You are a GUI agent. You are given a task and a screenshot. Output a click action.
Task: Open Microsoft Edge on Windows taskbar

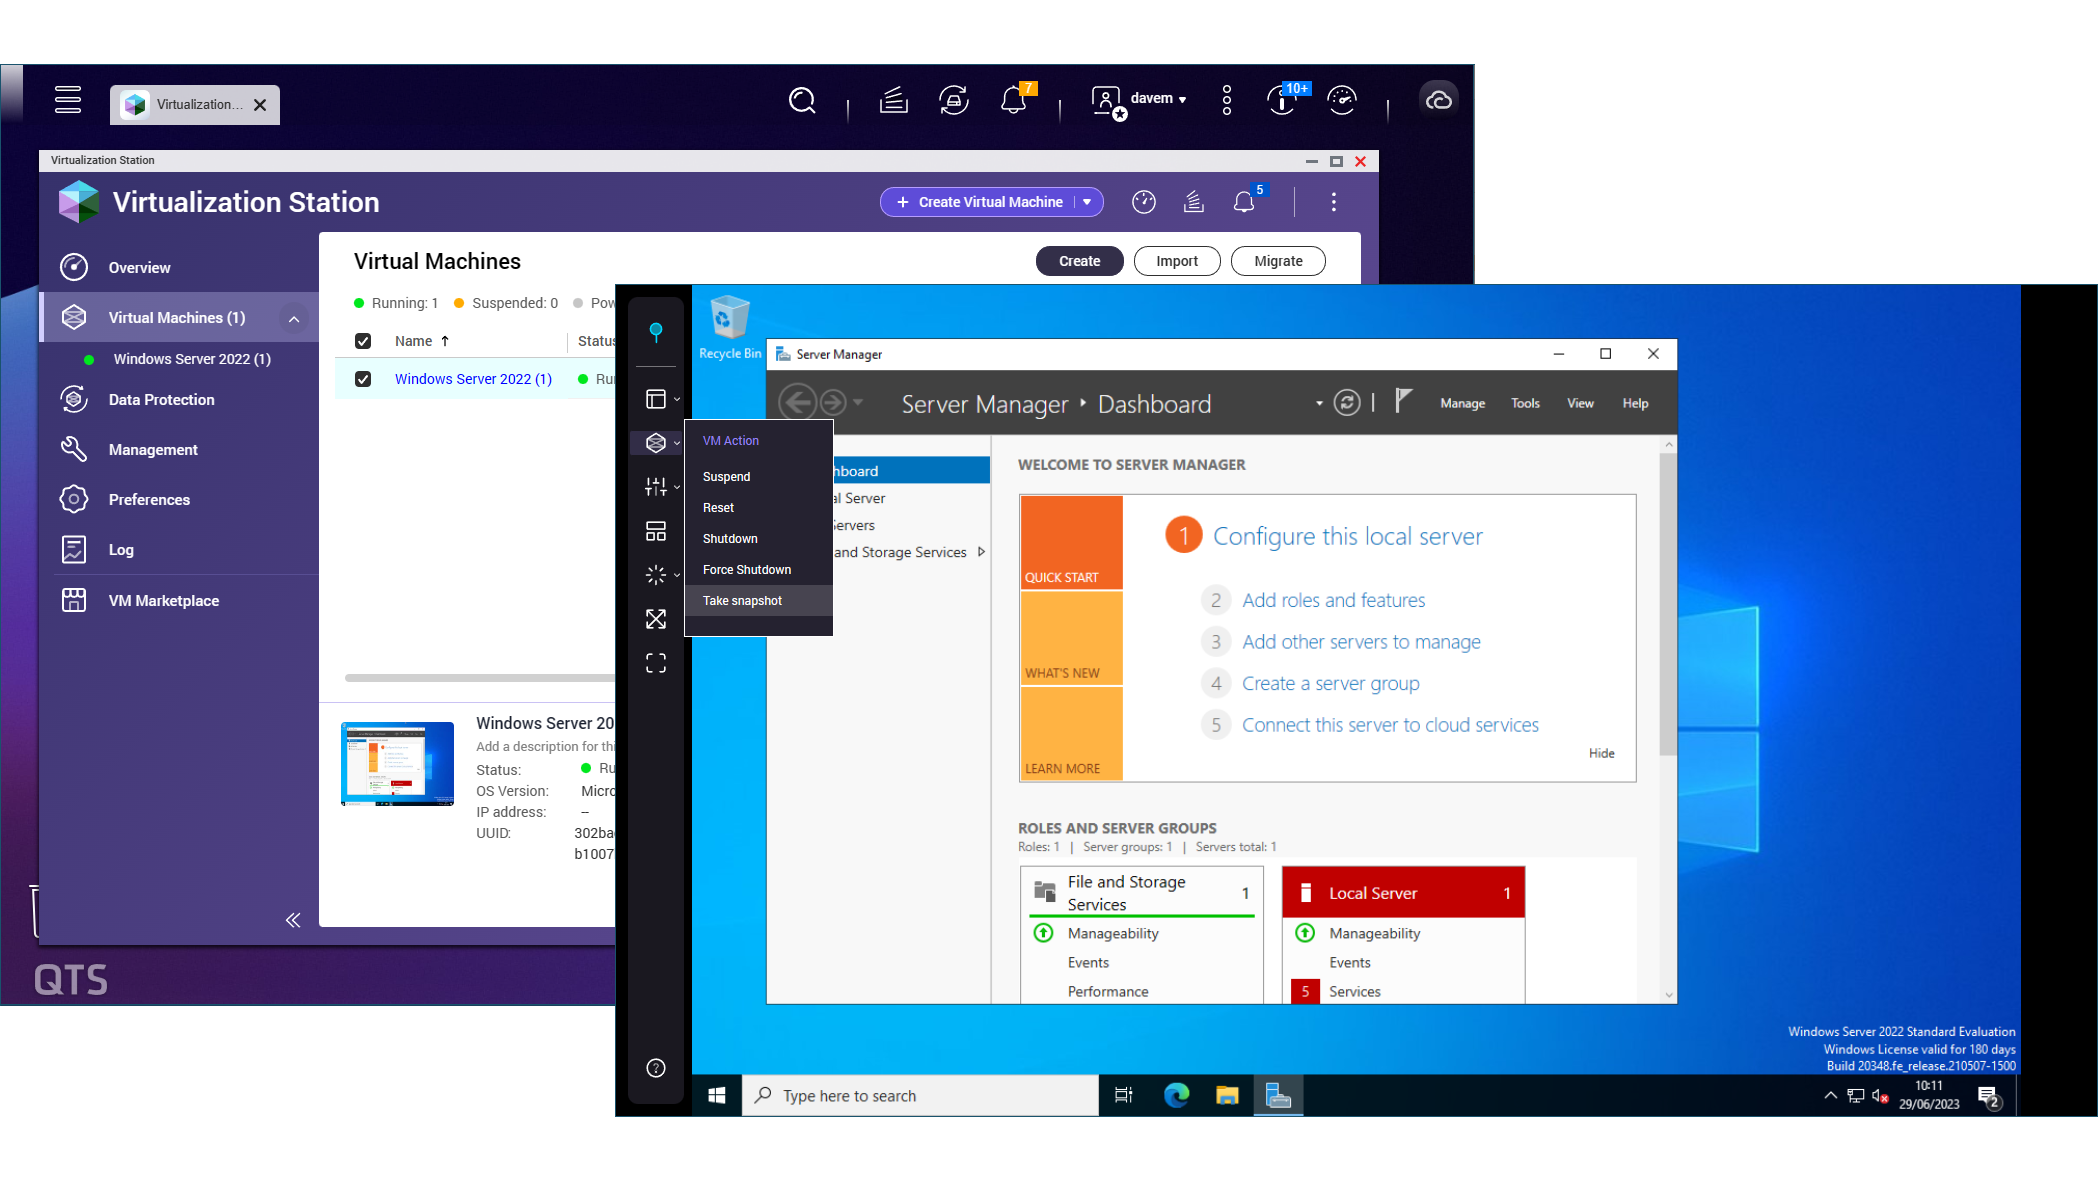1177,1095
